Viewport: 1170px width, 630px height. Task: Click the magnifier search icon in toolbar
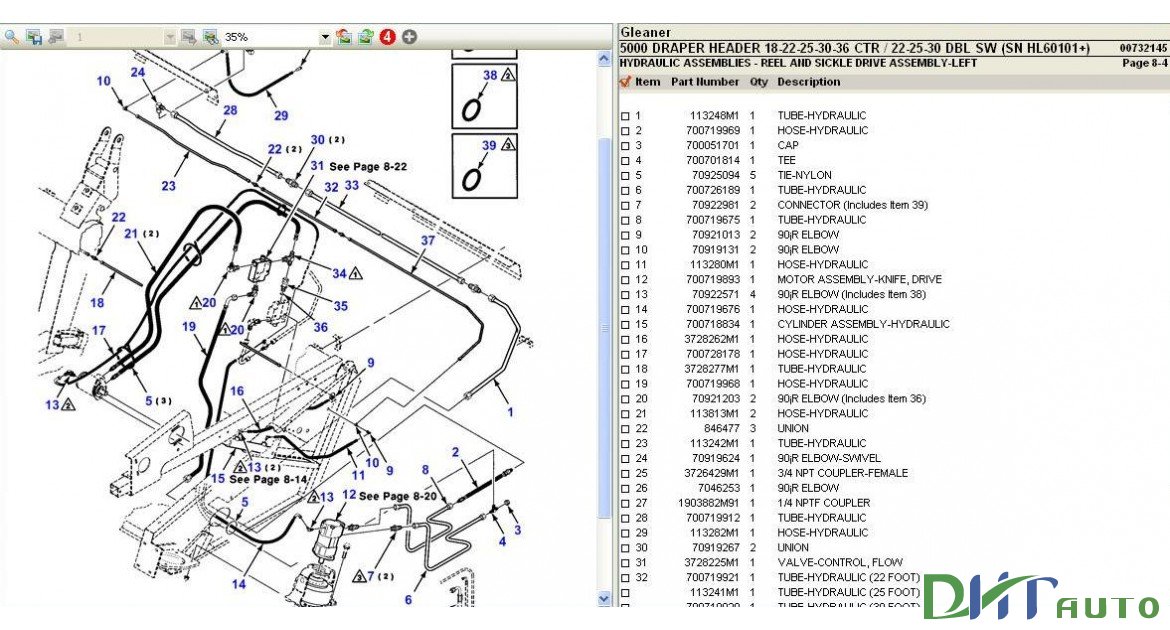12,37
